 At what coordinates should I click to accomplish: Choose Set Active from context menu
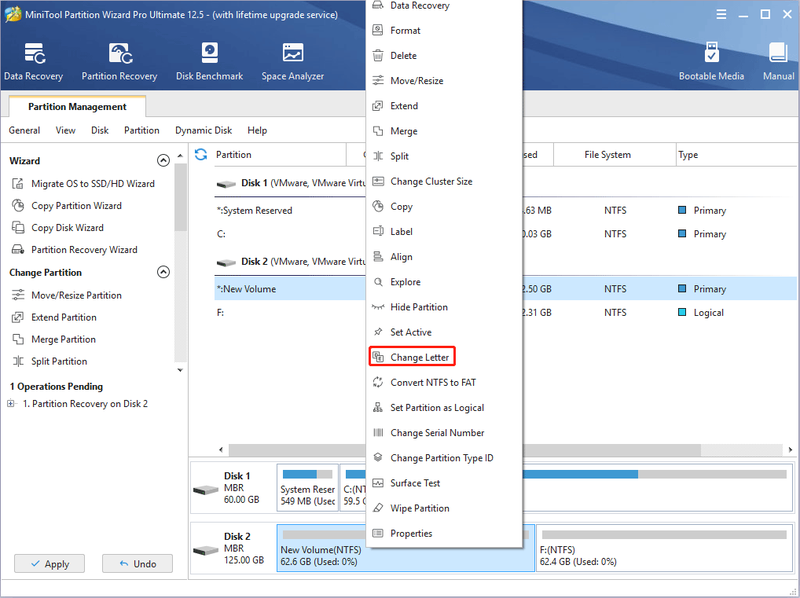[x=444, y=332]
